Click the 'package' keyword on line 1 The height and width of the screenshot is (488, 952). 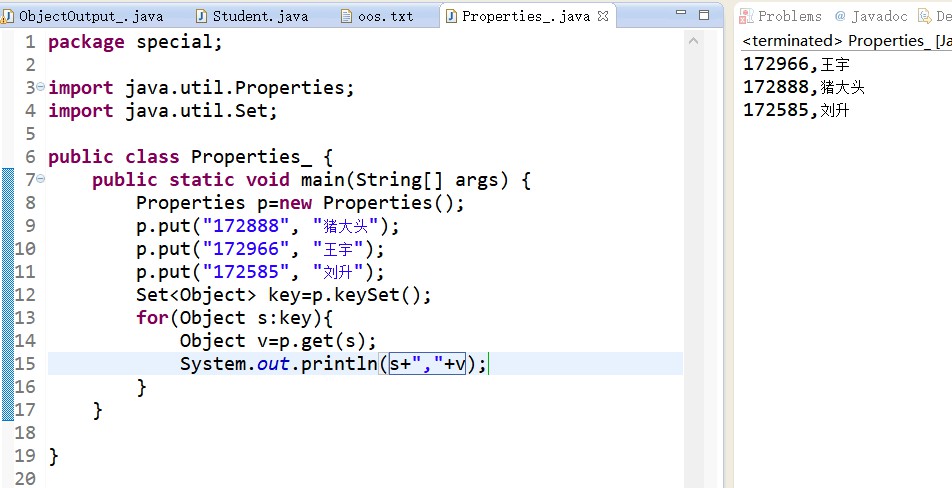coord(86,42)
